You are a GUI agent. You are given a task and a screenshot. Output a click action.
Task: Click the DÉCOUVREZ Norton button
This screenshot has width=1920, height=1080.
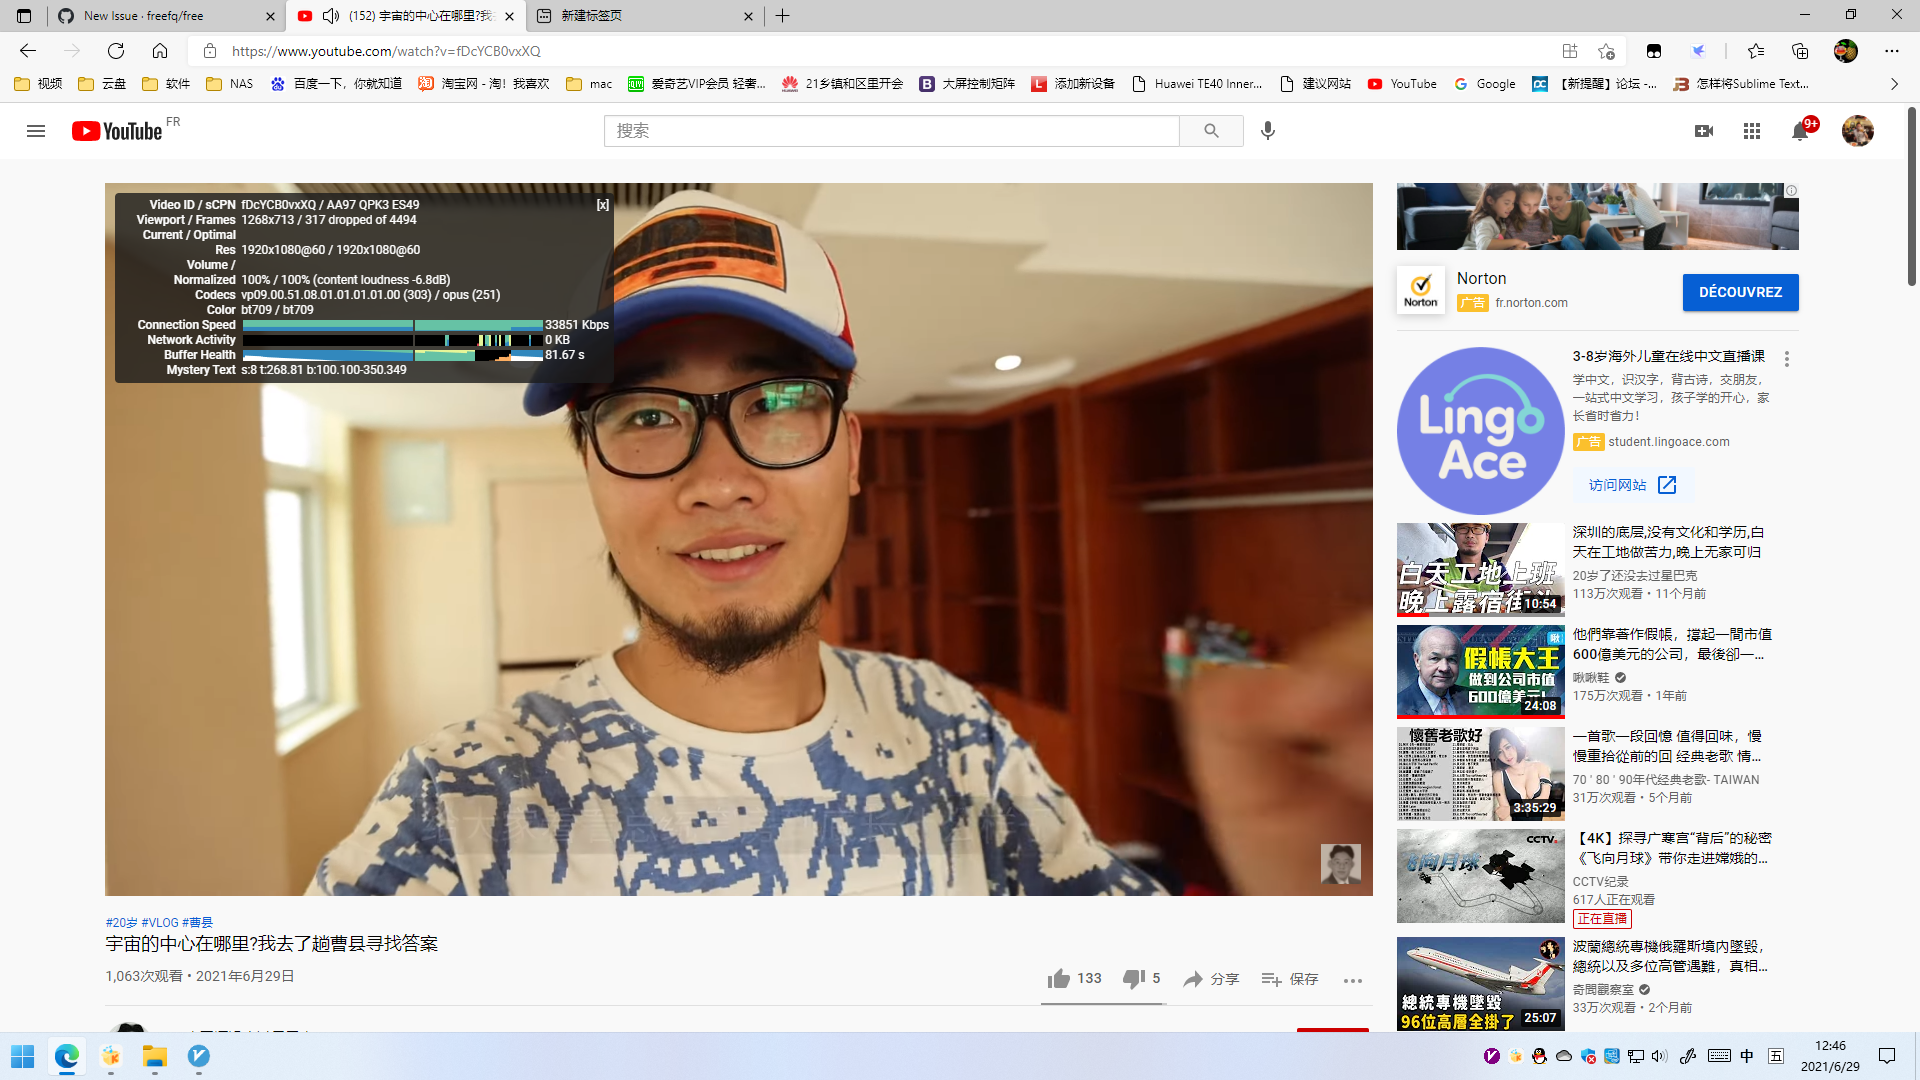coord(1740,292)
